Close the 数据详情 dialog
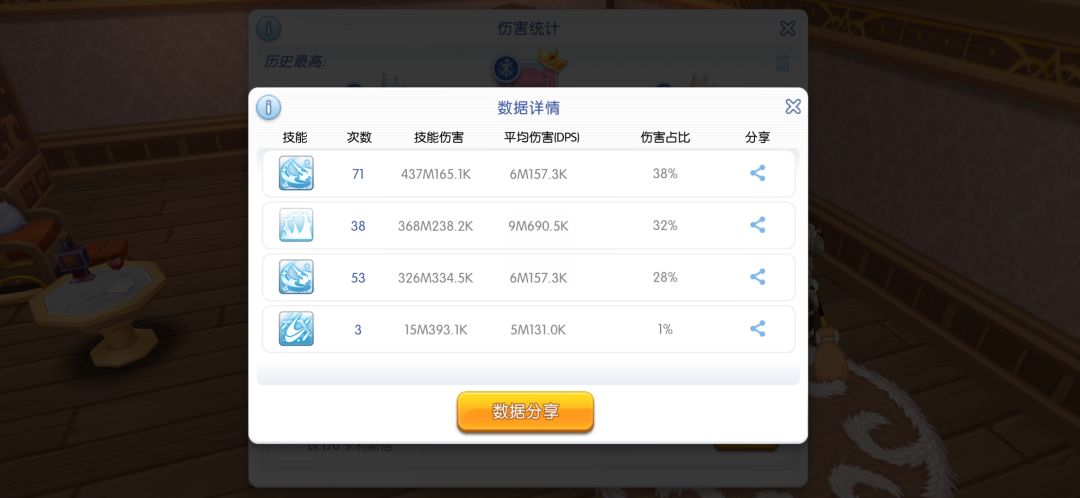 click(x=793, y=106)
